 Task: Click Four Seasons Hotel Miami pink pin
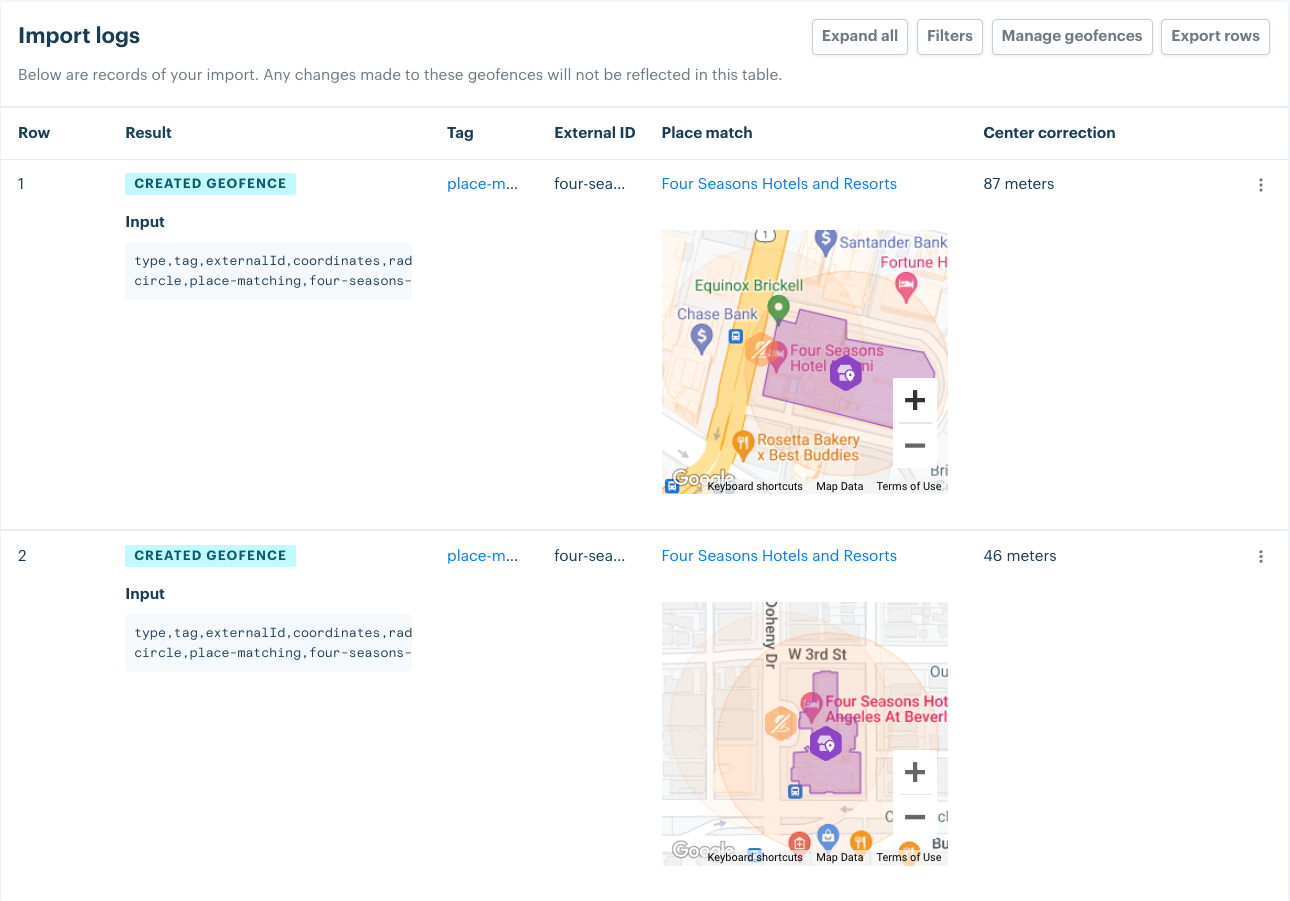776,355
